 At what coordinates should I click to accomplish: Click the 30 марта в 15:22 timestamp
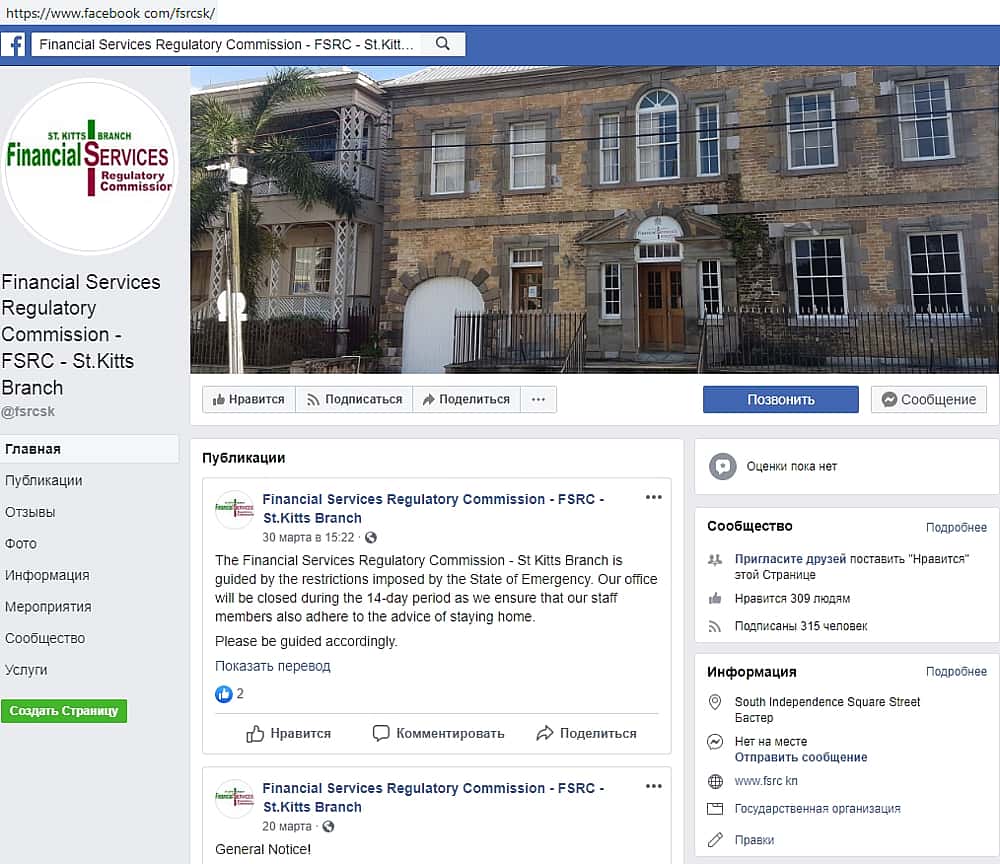[x=308, y=538]
